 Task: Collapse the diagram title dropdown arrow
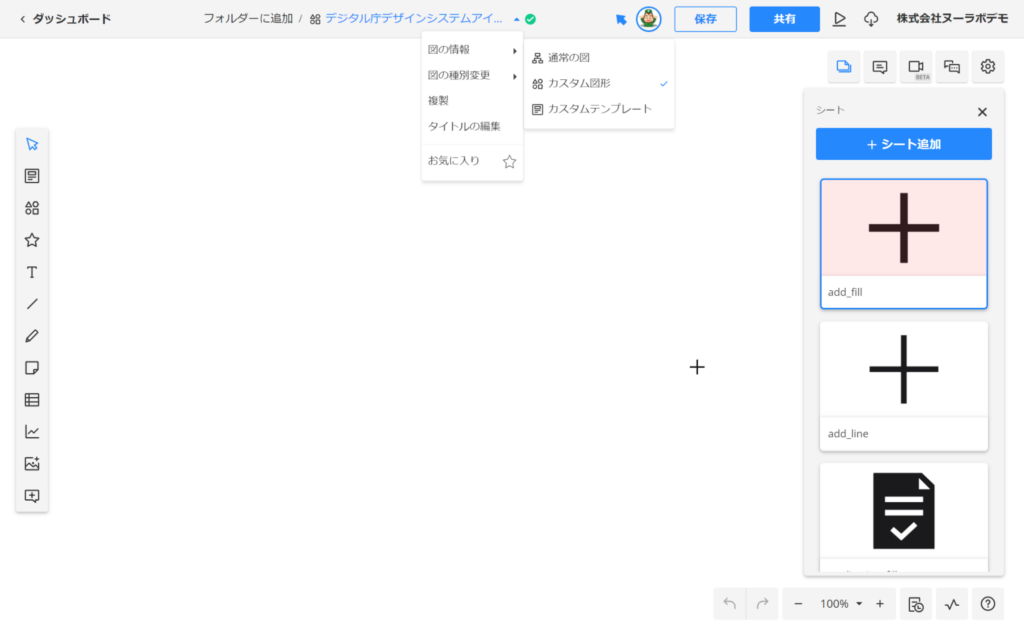[517, 19]
